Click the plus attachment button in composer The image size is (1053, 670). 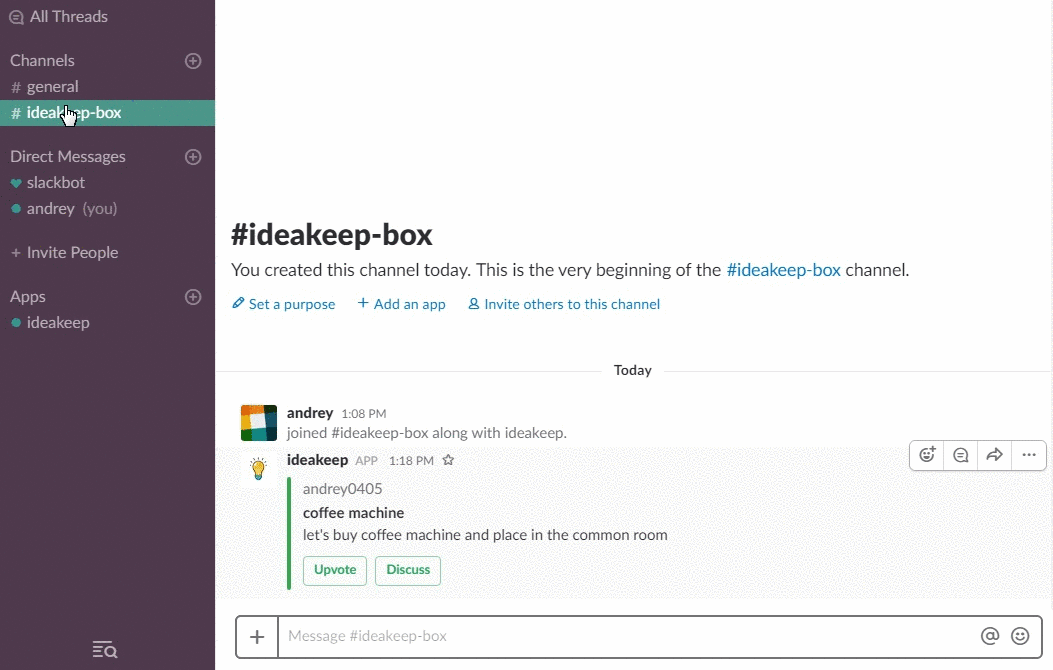pos(257,636)
